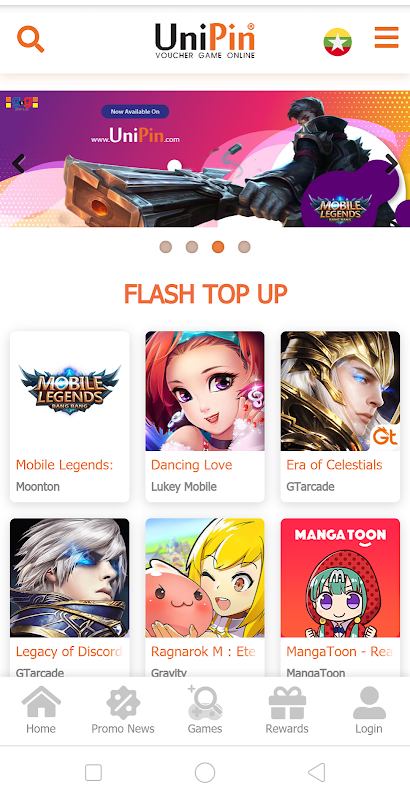Open the Dancing Love game card
Screen dimensions: 410x800
pos(205,416)
